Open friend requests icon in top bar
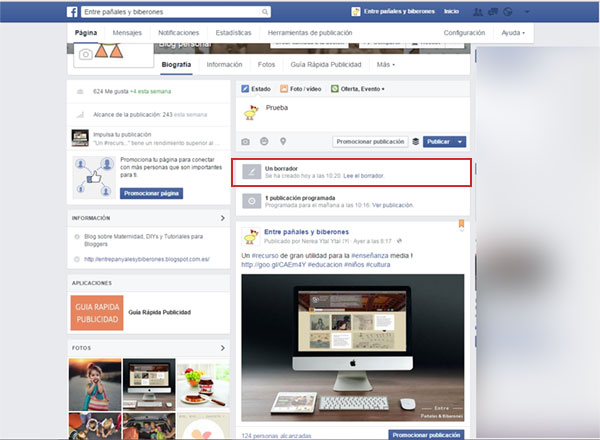Screen dimensions: 600x440 tap(478, 12)
